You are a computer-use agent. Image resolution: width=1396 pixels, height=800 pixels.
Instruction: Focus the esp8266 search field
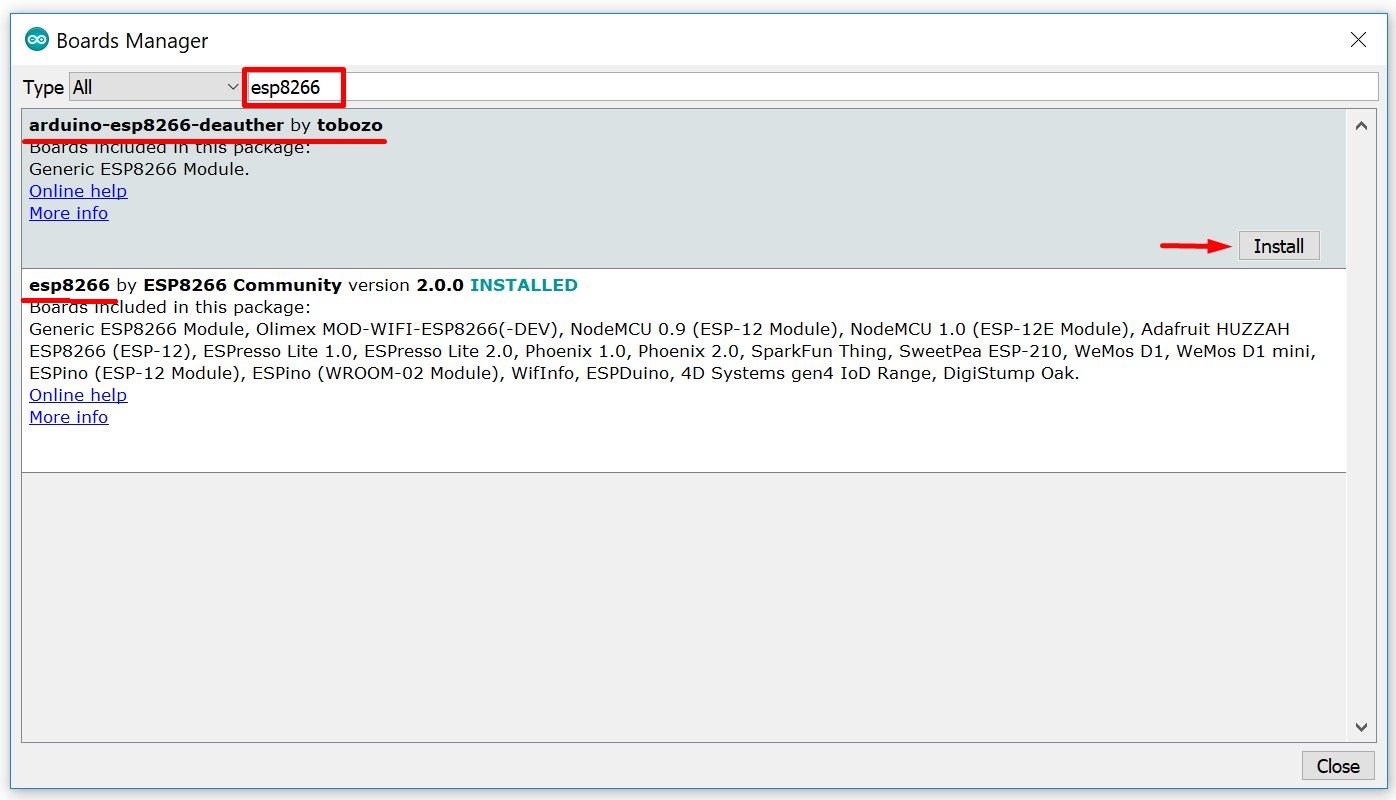click(800, 87)
